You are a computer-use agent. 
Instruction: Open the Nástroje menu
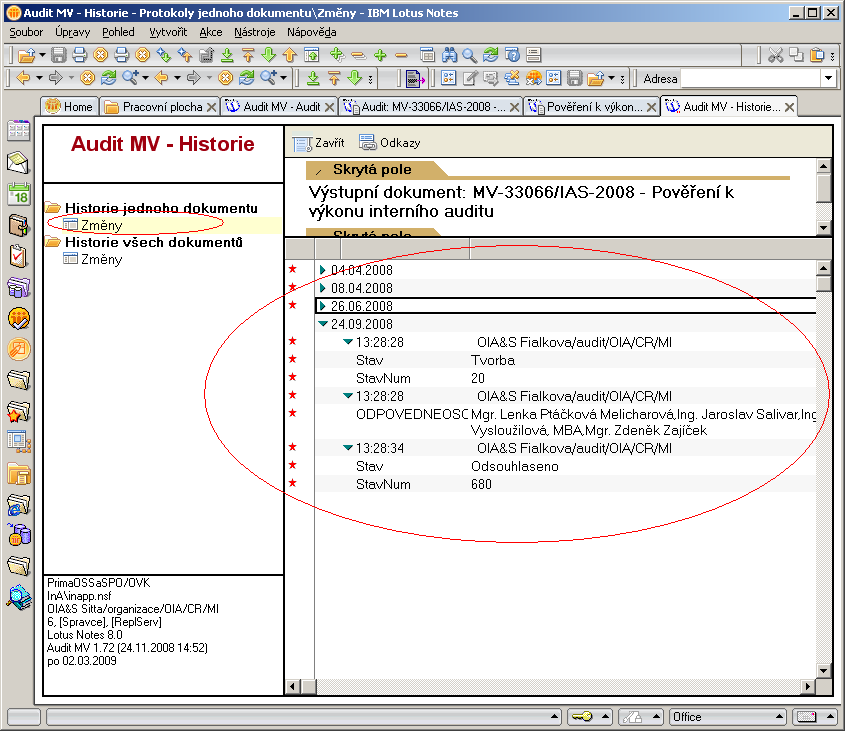(254, 32)
